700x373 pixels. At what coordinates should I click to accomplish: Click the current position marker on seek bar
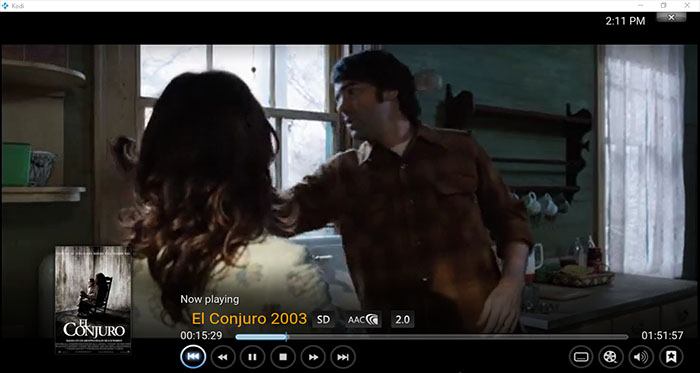(x=286, y=337)
